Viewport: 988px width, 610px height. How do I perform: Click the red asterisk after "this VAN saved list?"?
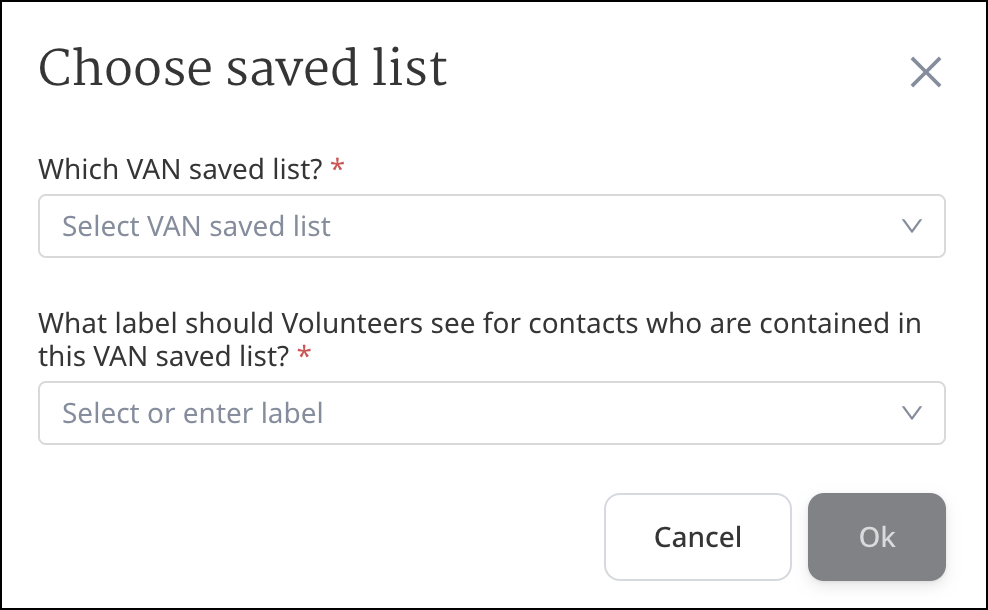point(304,356)
